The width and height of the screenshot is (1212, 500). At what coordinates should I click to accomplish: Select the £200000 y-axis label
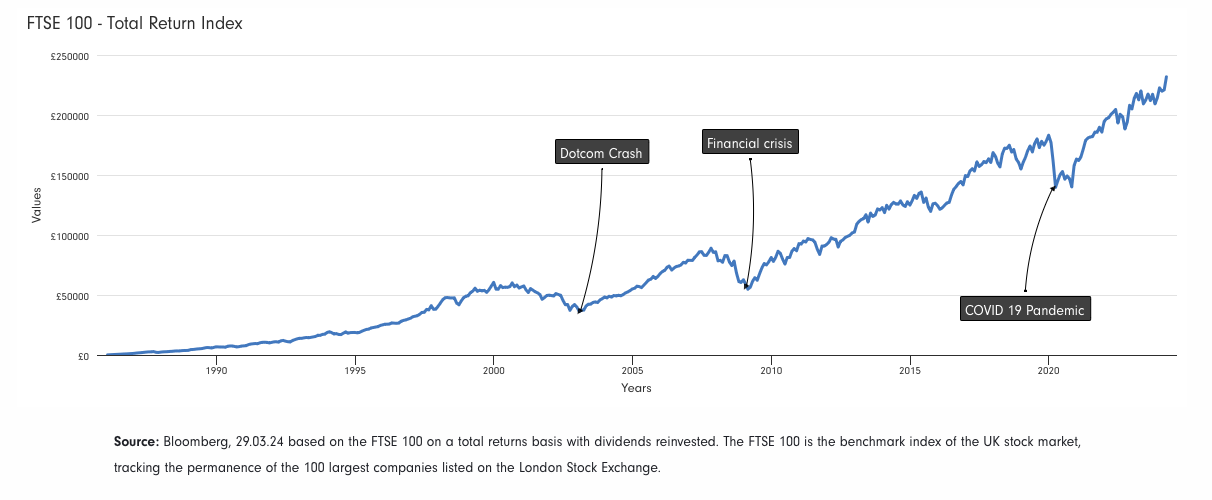(70, 117)
